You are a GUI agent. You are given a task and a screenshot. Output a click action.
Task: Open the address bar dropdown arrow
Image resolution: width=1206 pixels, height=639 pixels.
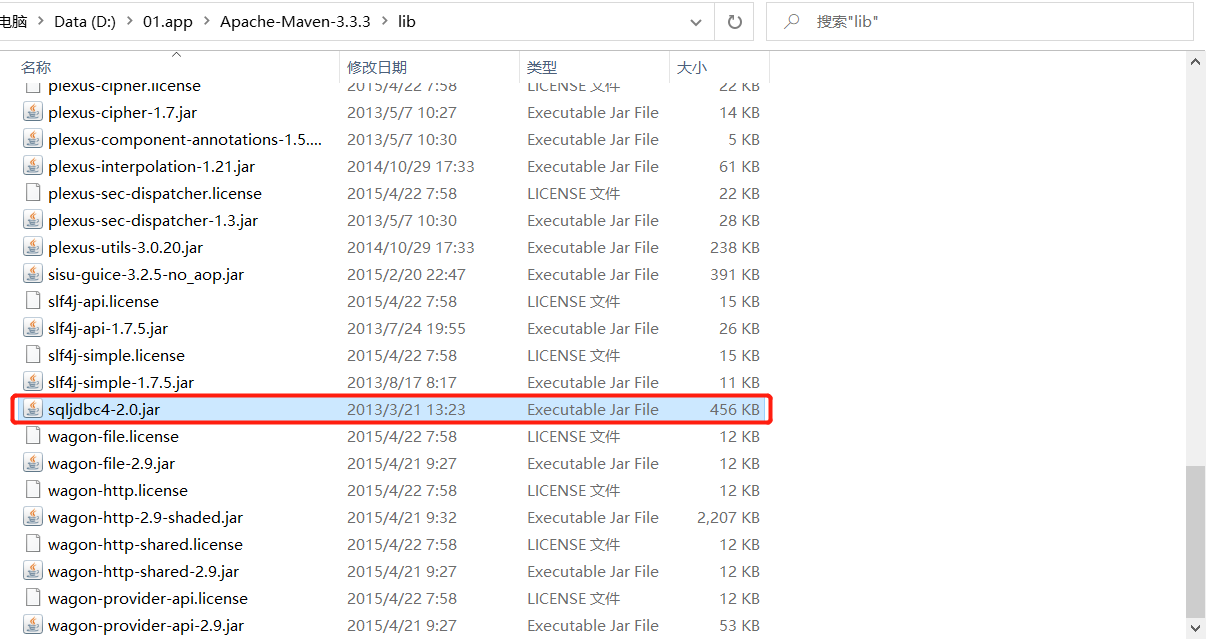[696, 21]
